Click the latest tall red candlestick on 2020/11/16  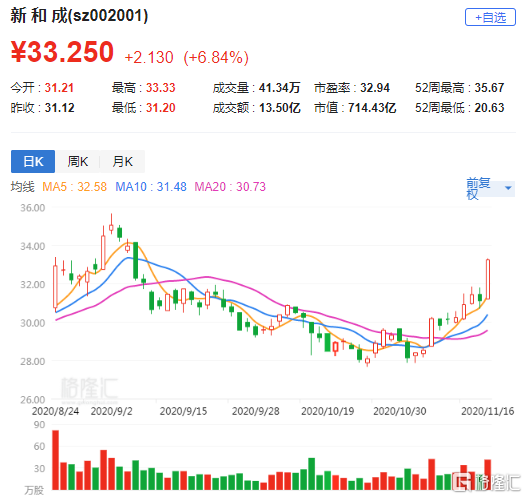488,279
